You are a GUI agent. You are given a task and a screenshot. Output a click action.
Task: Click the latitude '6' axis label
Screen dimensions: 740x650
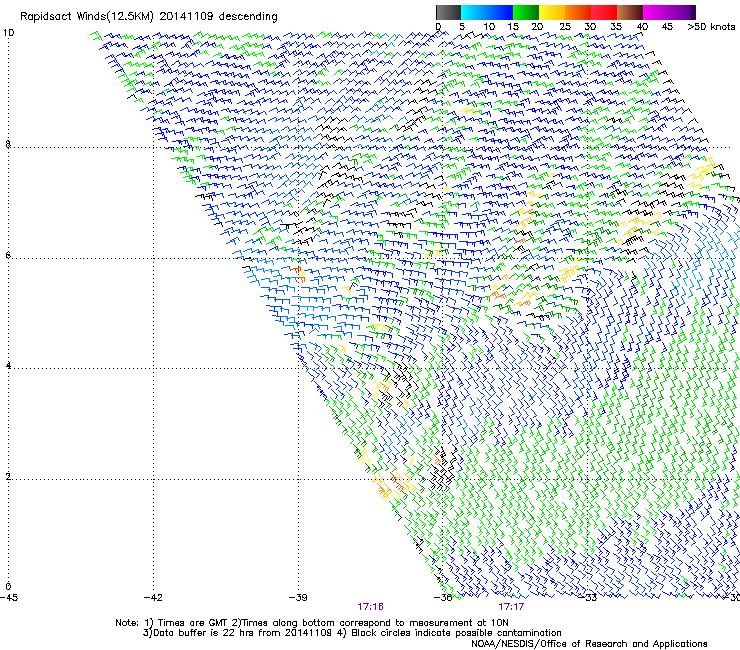(8, 255)
